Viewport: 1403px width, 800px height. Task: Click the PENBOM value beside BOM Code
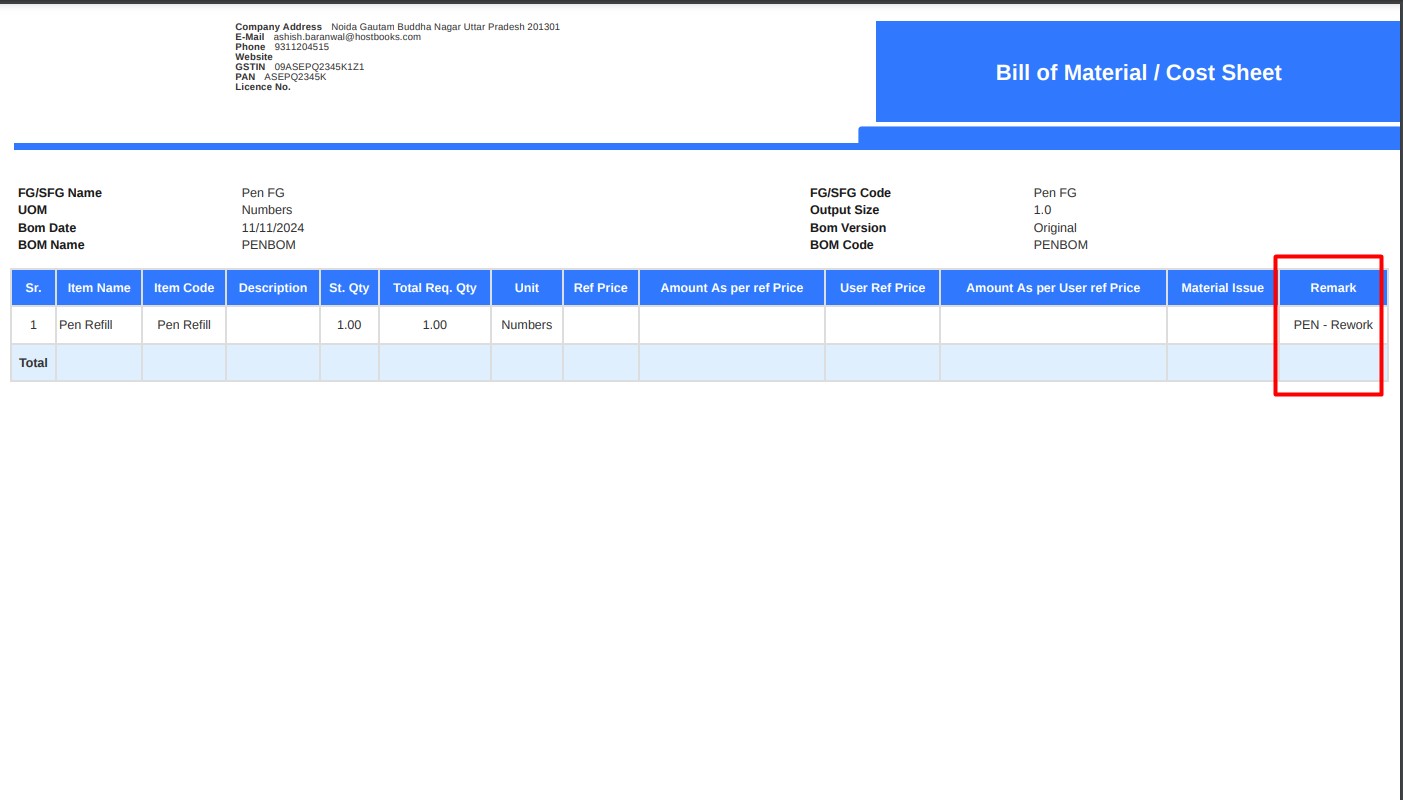coord(1061,245)
